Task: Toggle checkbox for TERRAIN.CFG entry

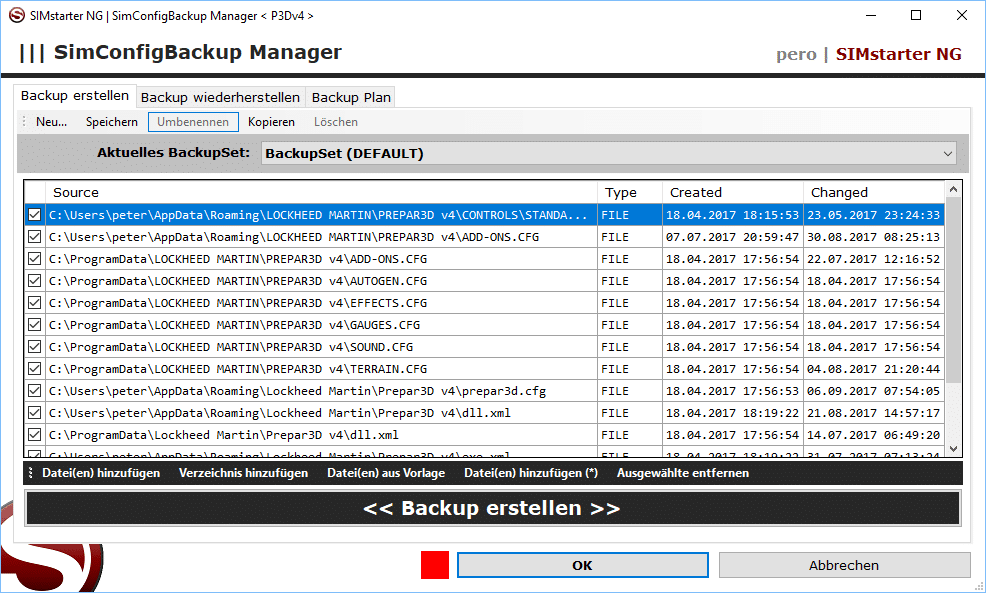Action: point(35,369)
